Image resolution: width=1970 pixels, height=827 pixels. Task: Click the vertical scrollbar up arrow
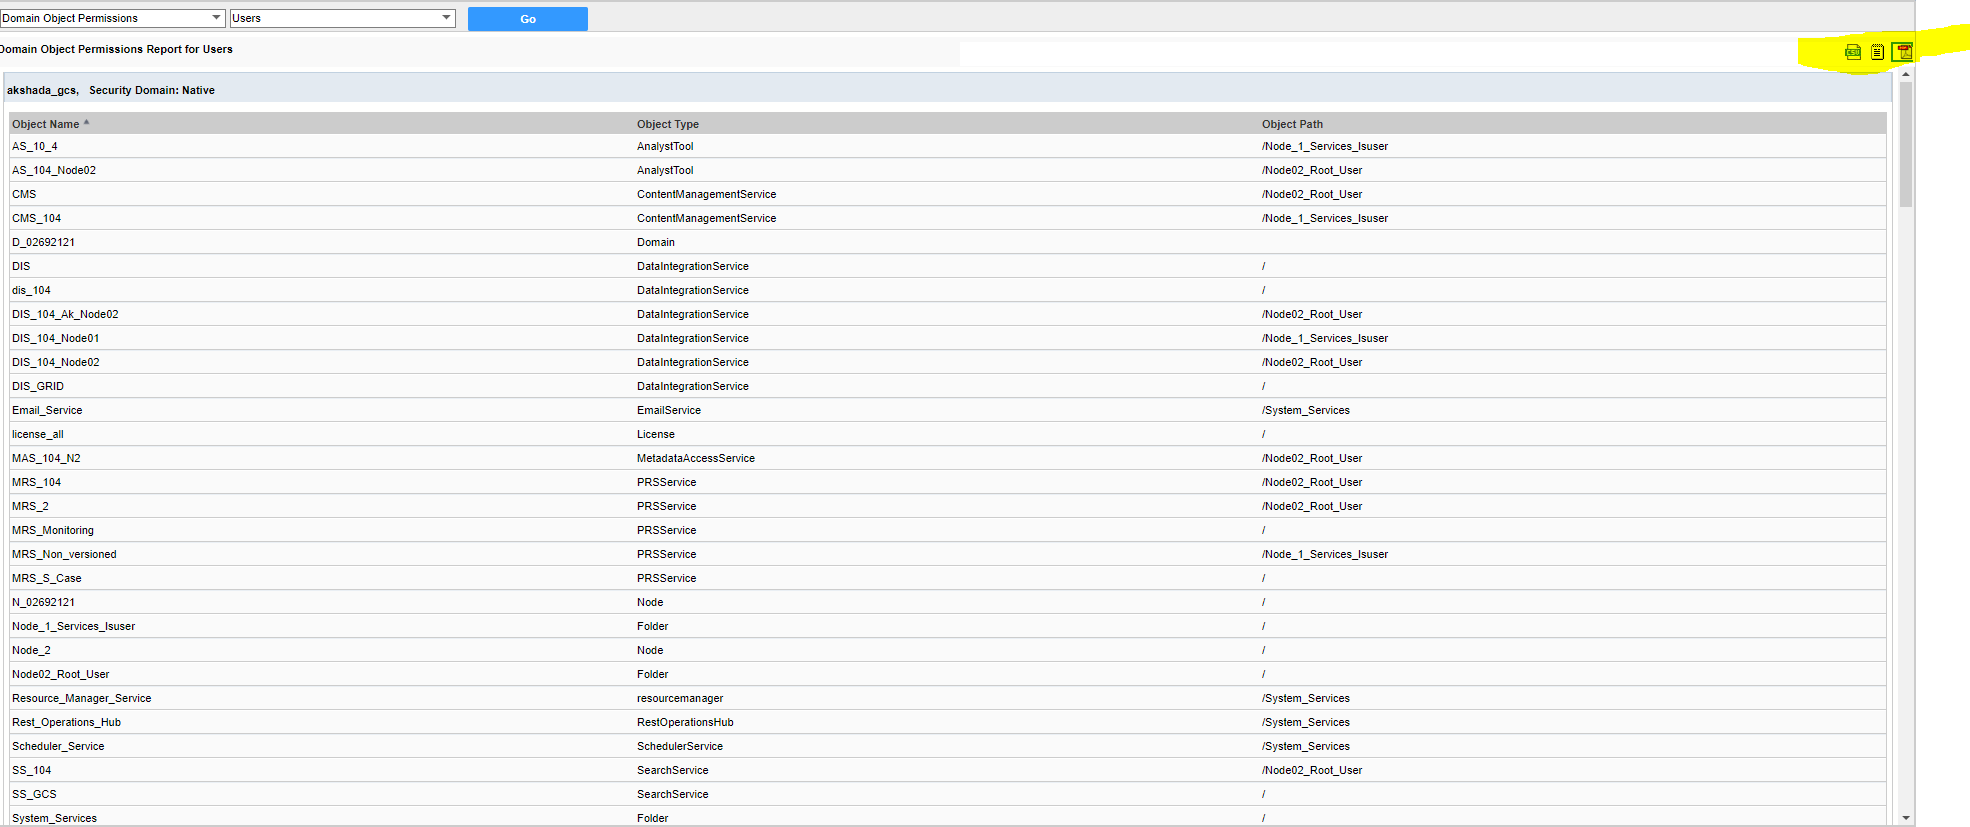click(1906, 75)
